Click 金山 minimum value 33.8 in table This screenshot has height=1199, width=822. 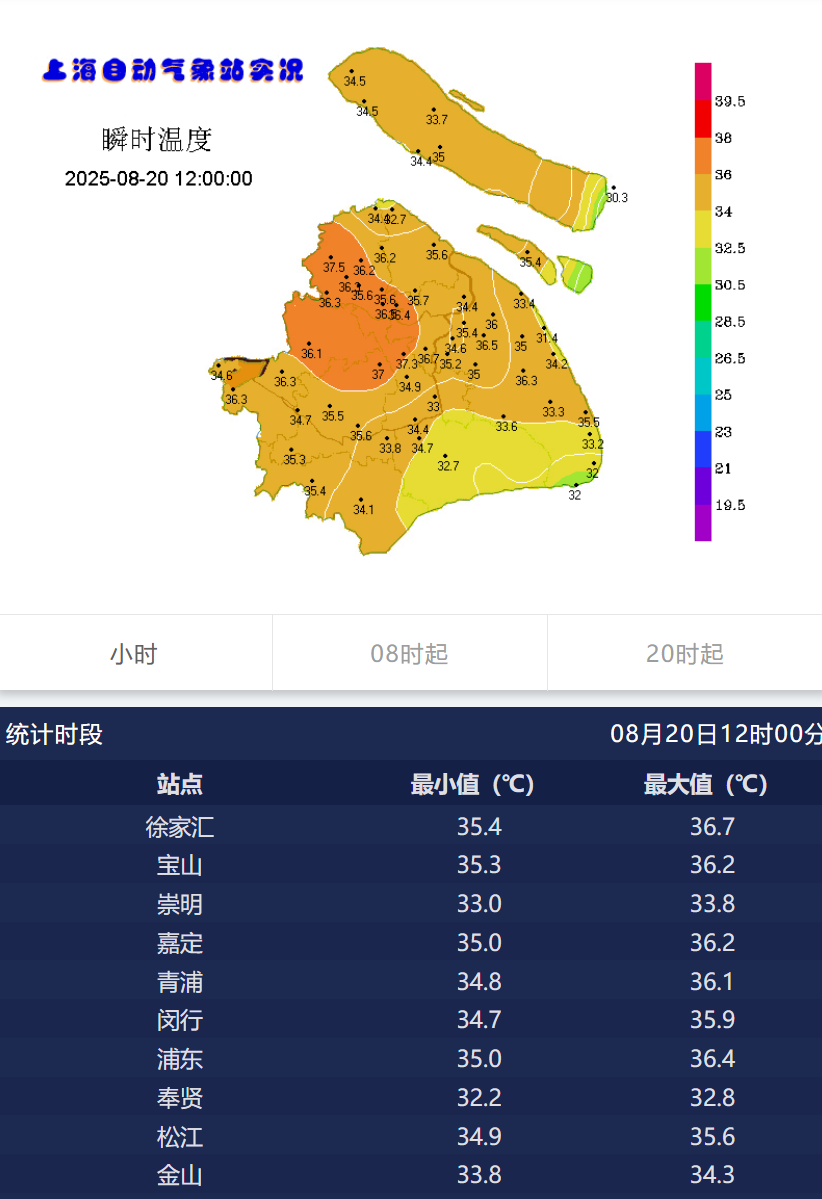pos(479,1175)
